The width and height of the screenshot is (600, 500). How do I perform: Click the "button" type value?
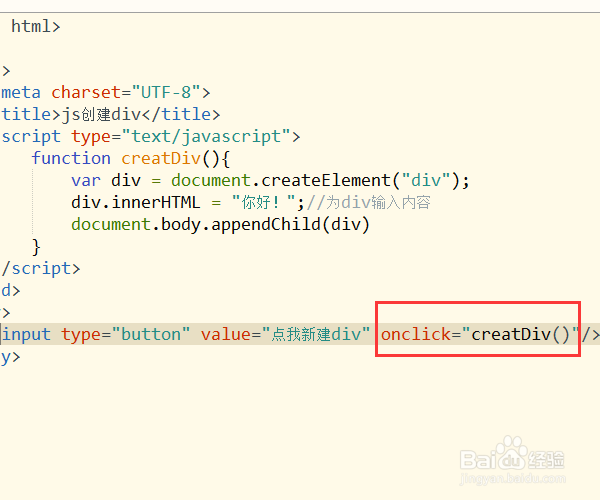151,335
